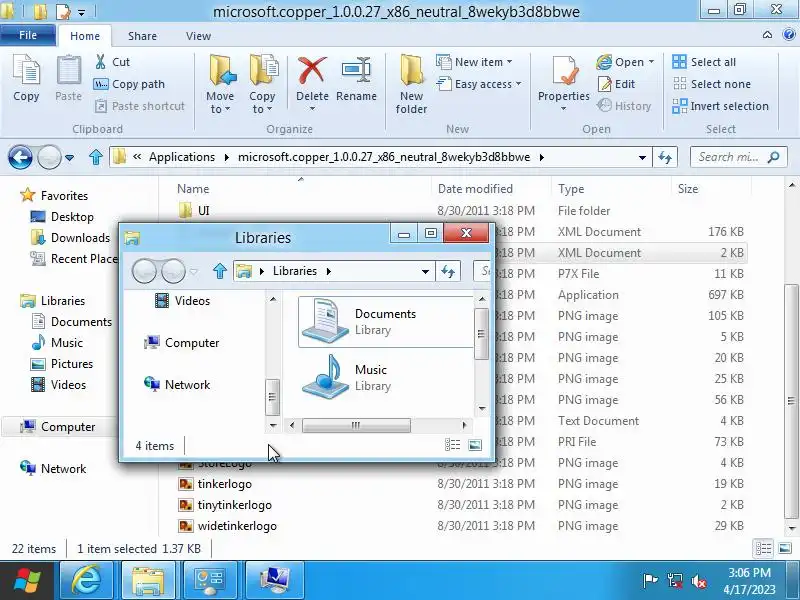Open Internet Explorer from the taskbar
Screen dimensions: 800x600
click(x=86, y=581)
